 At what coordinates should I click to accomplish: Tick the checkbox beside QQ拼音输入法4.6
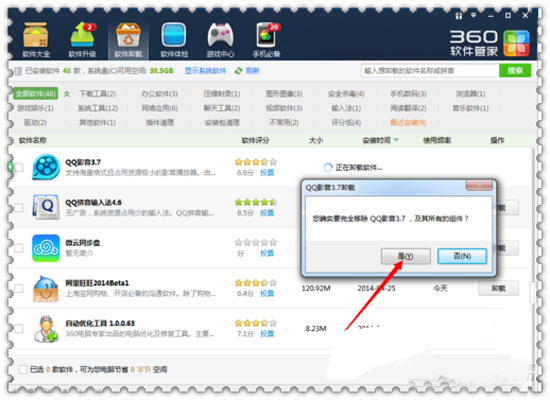coord(19,208)
